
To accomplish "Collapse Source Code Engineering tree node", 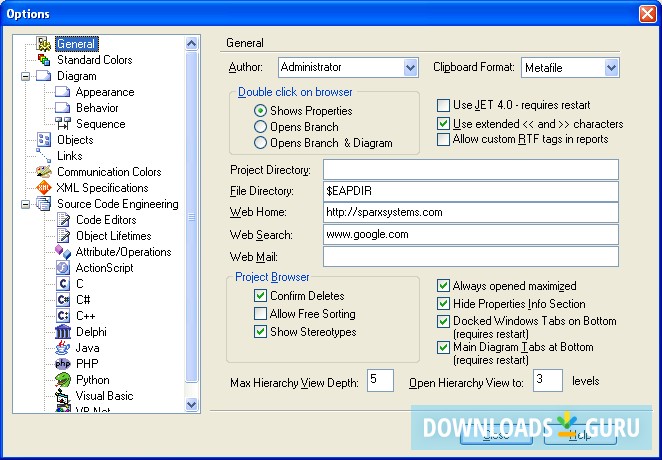I will tap(25, 204).
